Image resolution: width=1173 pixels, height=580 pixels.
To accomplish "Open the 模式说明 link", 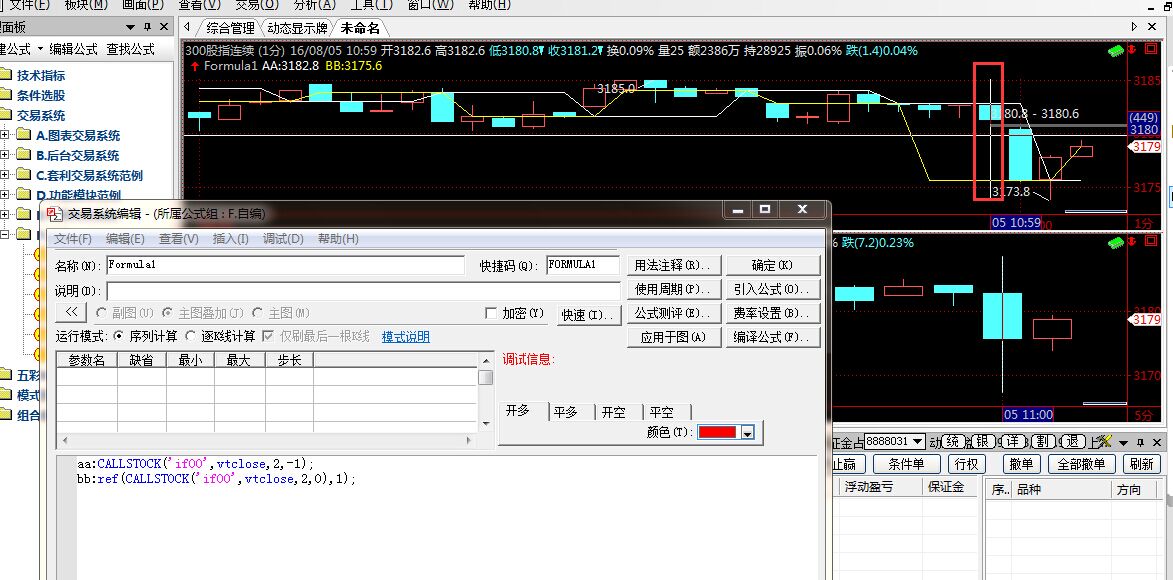I will click(x=405, y=337).
